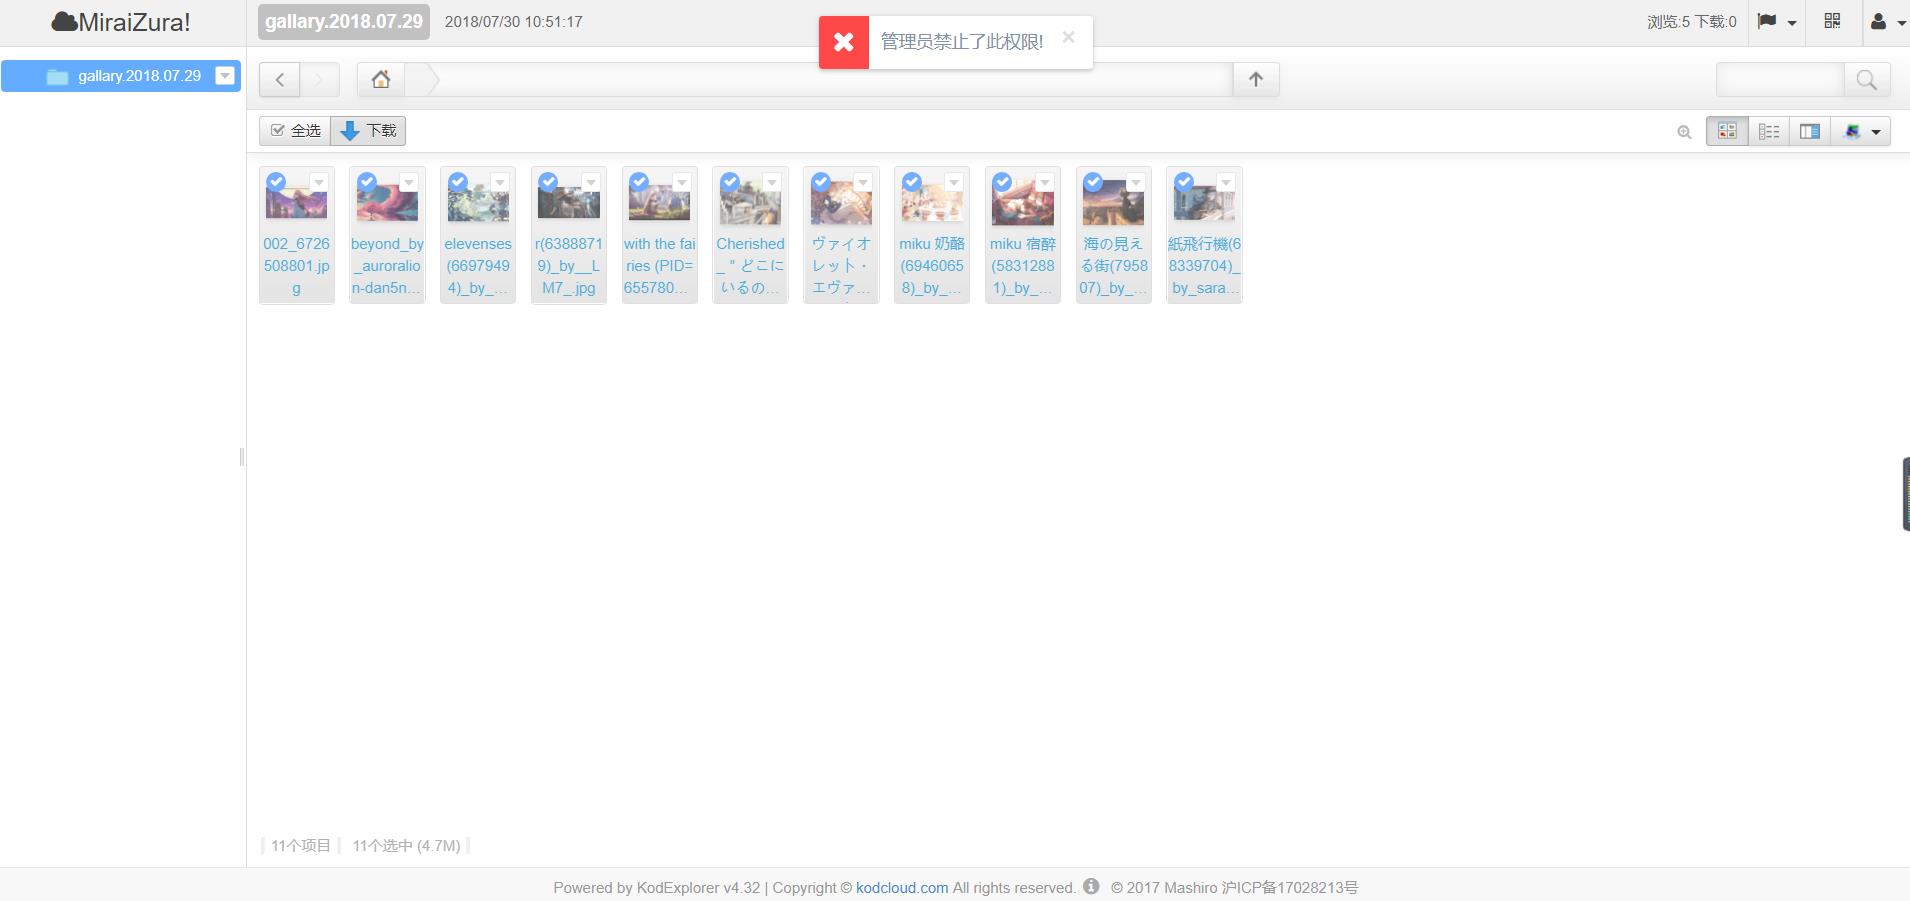Open the 紙飛行機 image thumbnail
This screenshot has height=901, width=1910.
tap(1205, 203)
